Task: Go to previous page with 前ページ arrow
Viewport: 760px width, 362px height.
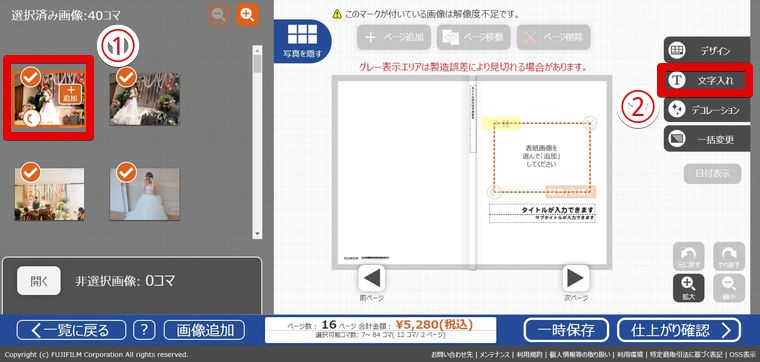Action: click(x=372, y=278)
